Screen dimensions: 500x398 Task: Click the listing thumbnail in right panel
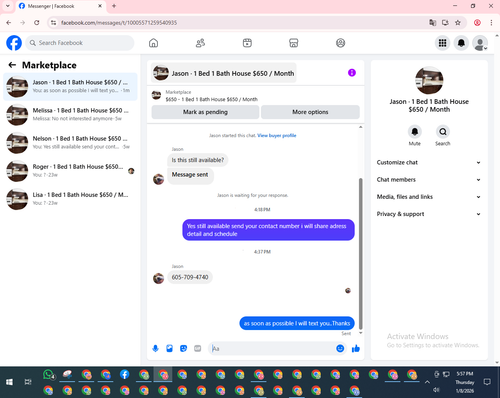coord(429,80)
